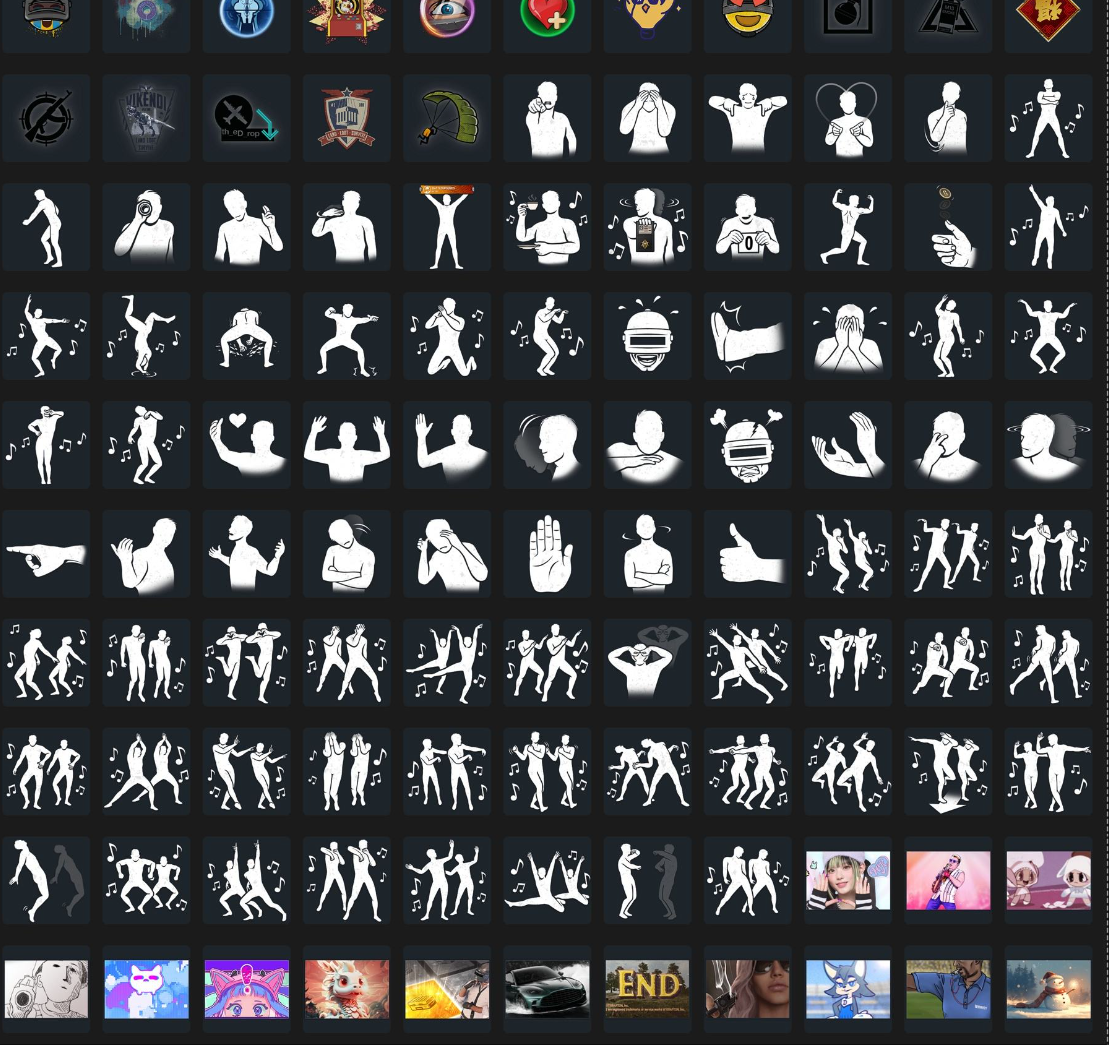The width and height of the screenshot is (1109, 1045).
Task: Select the pink cat-ear anime girl thumbnail
Action: pyautogui.click(x=247, y=989)
